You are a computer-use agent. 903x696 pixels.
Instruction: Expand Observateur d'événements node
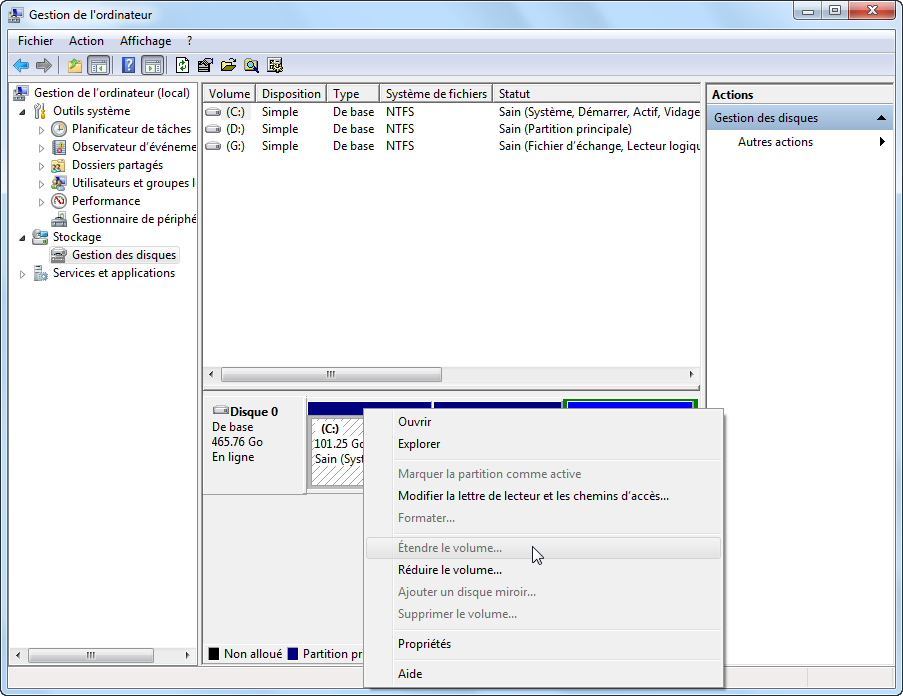pyautogui.click(x=41, y=148)
